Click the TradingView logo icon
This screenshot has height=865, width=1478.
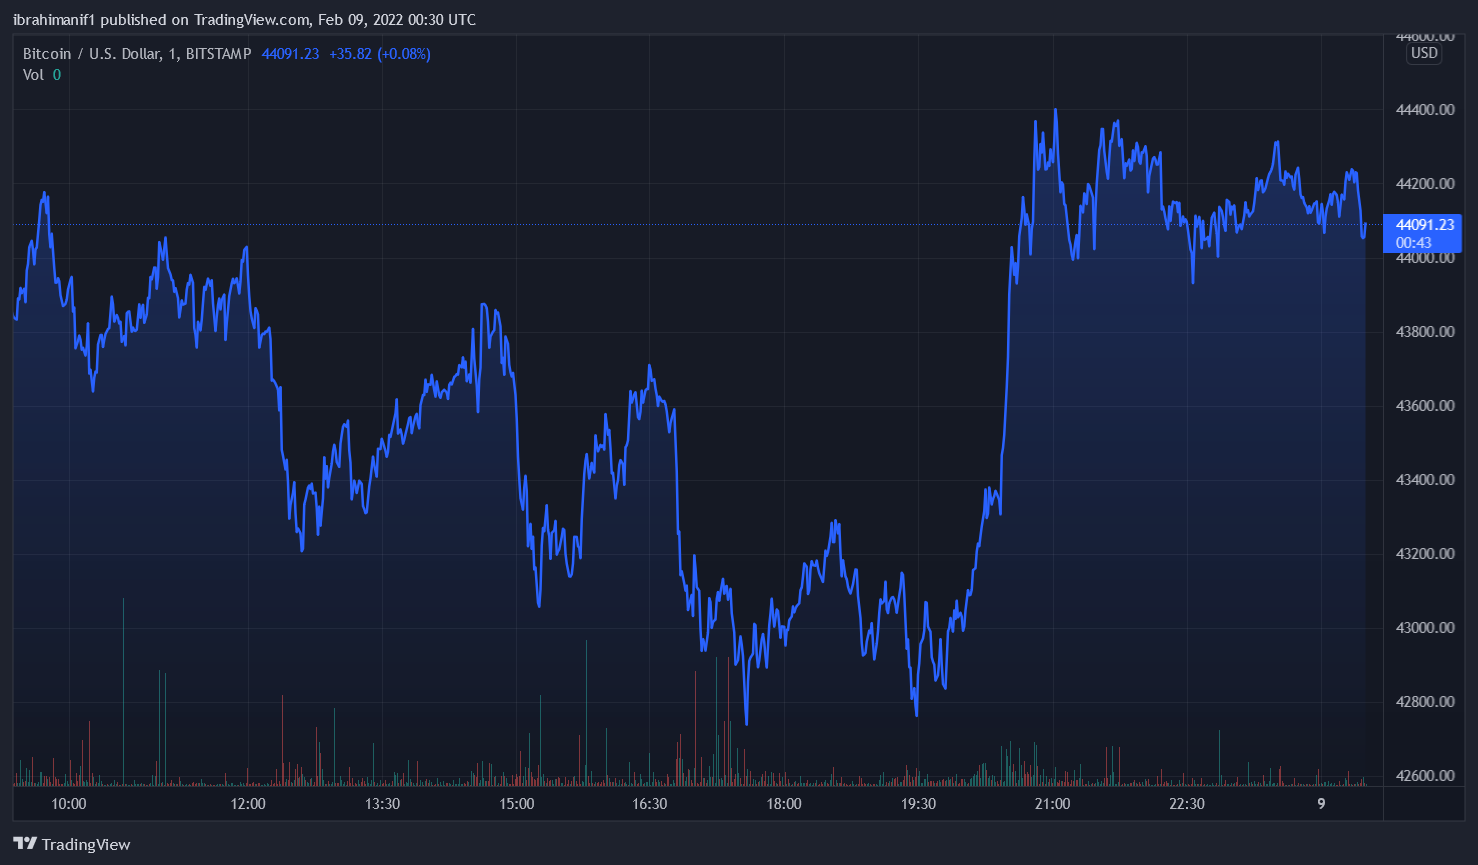[x=25, y=844]
